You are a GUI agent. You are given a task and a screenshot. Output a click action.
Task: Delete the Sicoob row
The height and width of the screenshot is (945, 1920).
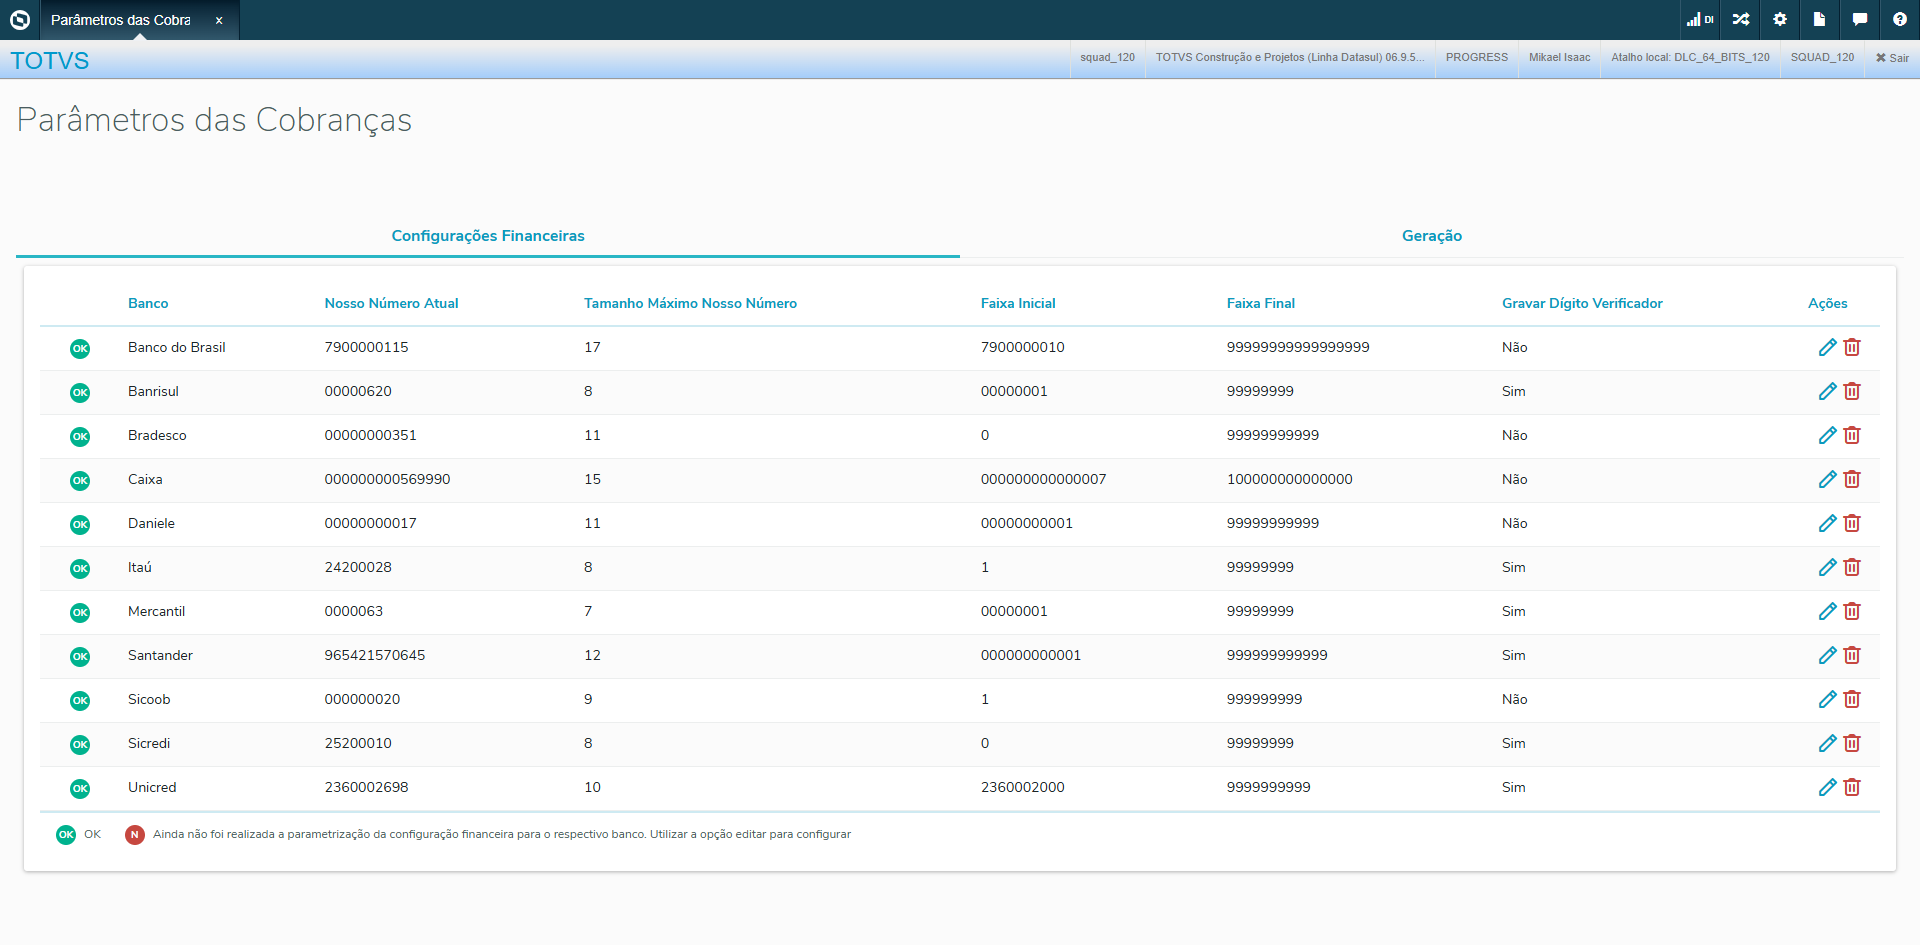point(1852,699)
